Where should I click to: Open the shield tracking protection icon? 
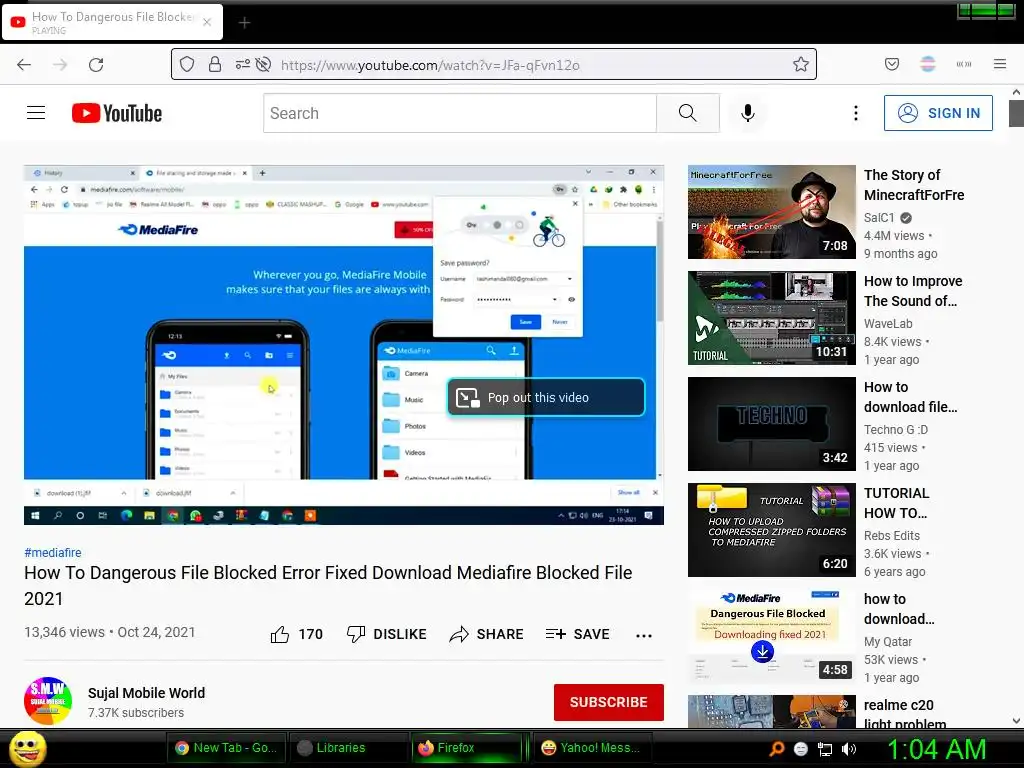(x=187, y=64)
